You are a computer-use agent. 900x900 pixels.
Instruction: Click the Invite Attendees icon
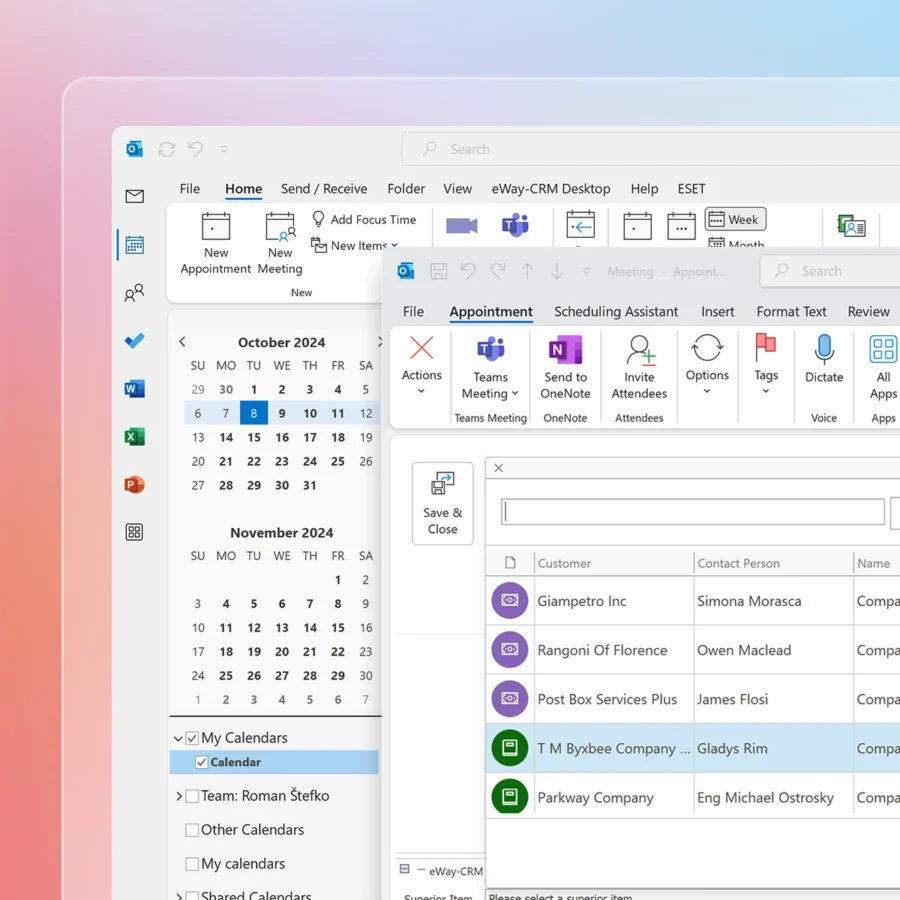tap(639, 351)
